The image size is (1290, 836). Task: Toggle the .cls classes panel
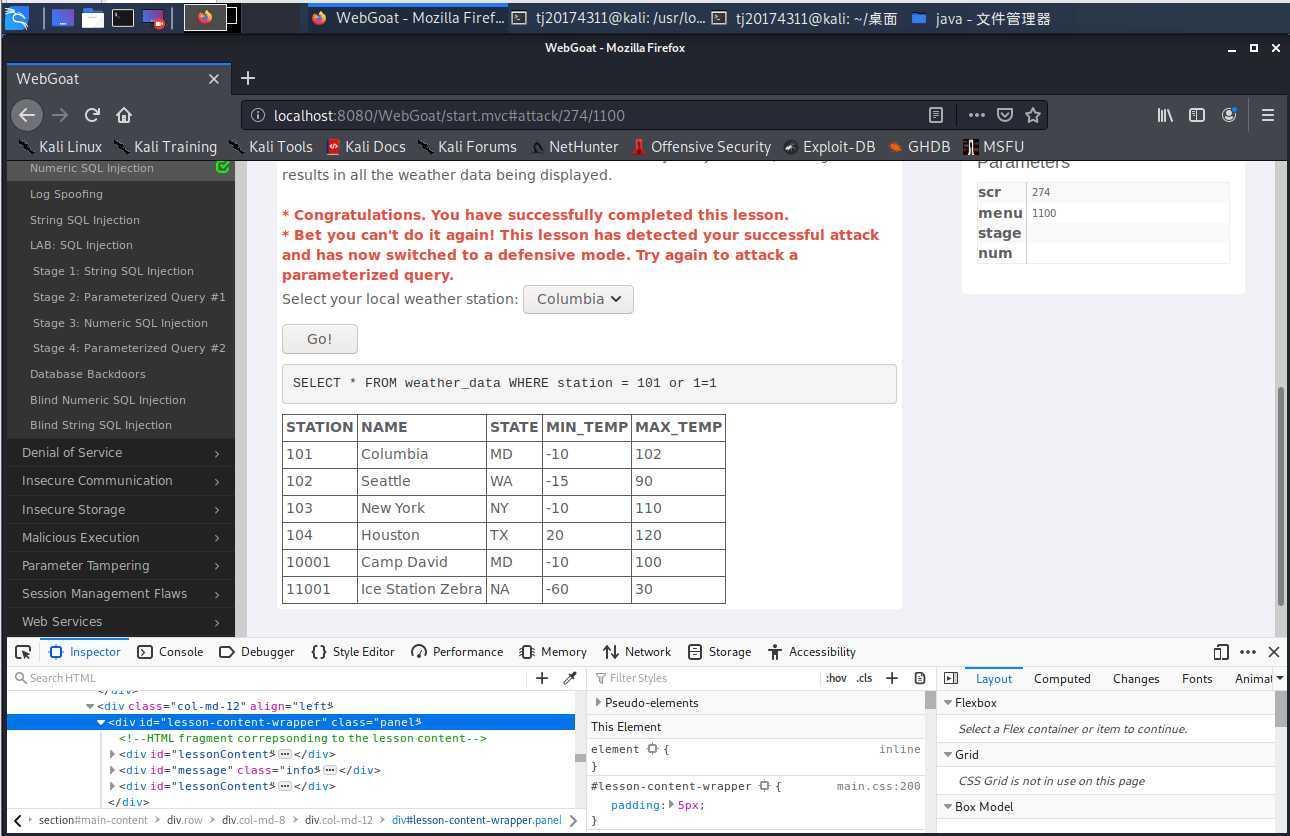click(864, 678)
